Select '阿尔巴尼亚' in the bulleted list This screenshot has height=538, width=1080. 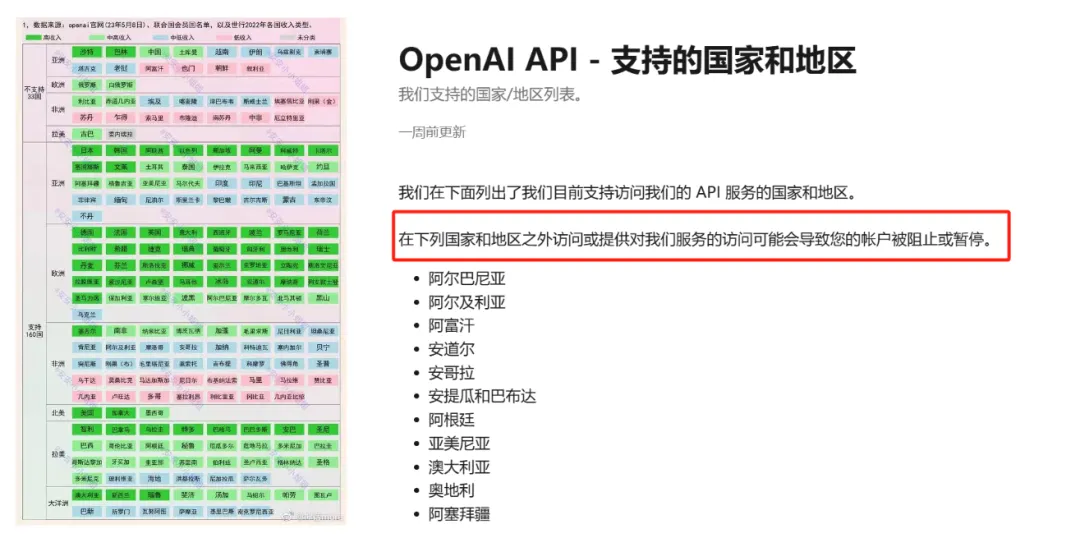467,280
